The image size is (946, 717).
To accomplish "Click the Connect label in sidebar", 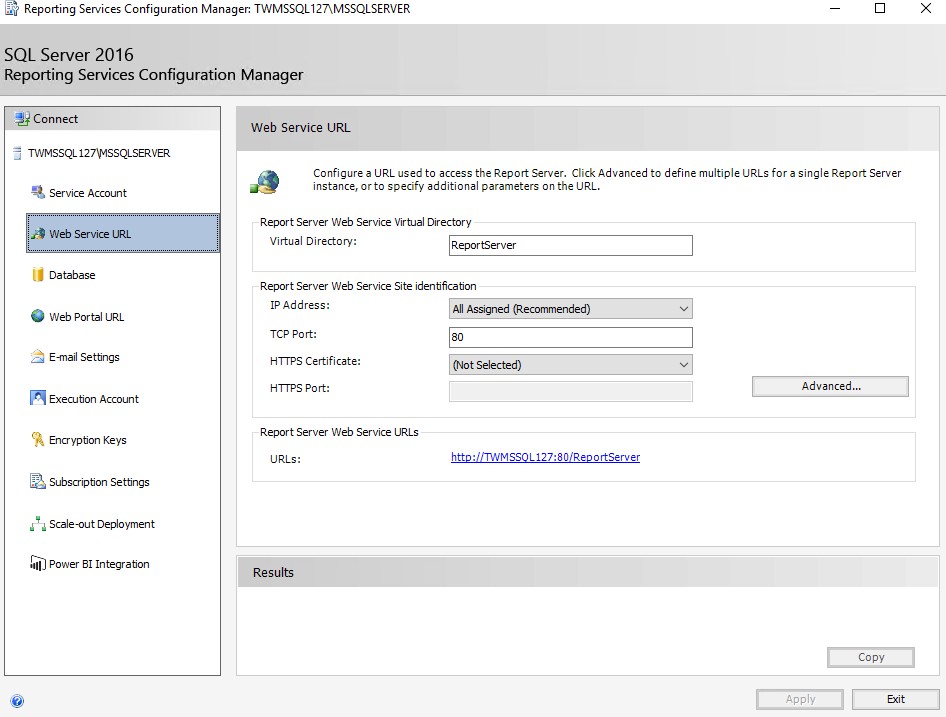I will click(x=56, y=119).
